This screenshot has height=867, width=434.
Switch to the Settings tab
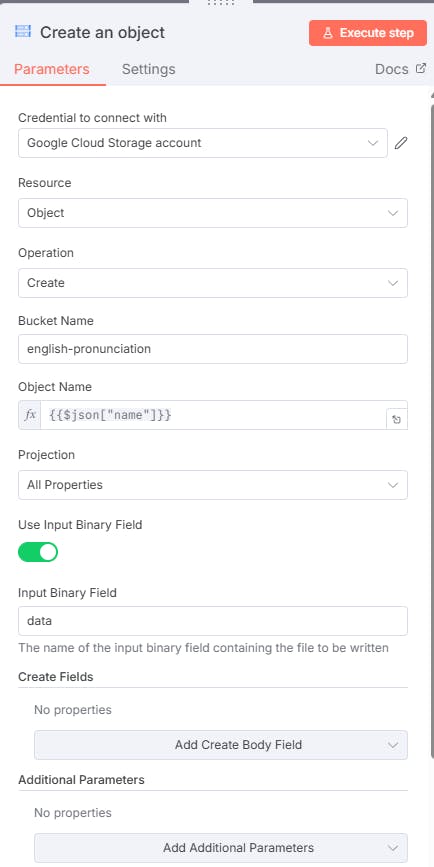[148, 69]
